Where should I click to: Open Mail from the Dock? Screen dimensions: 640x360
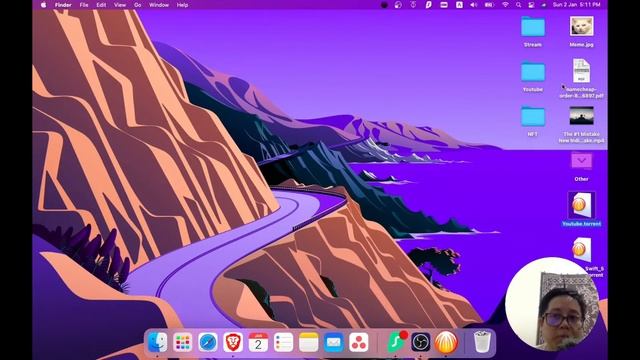click(334, 342)
